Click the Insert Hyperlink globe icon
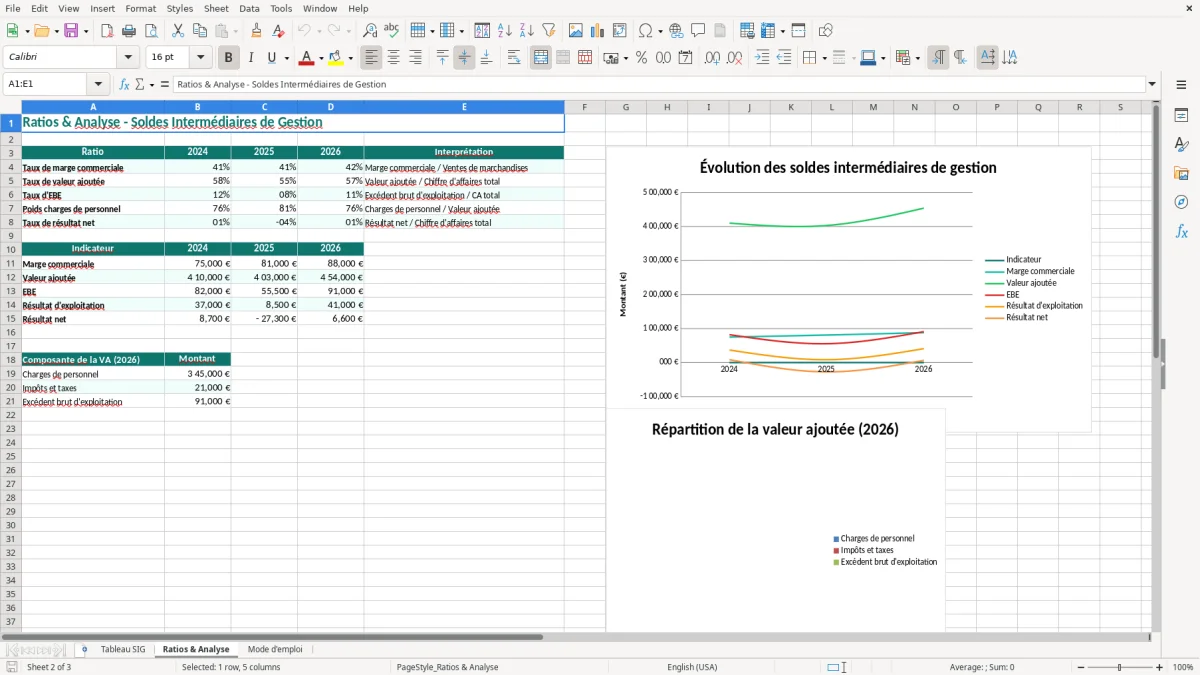1200x675 pixels. pyautogui.click(x=676, y=31)
